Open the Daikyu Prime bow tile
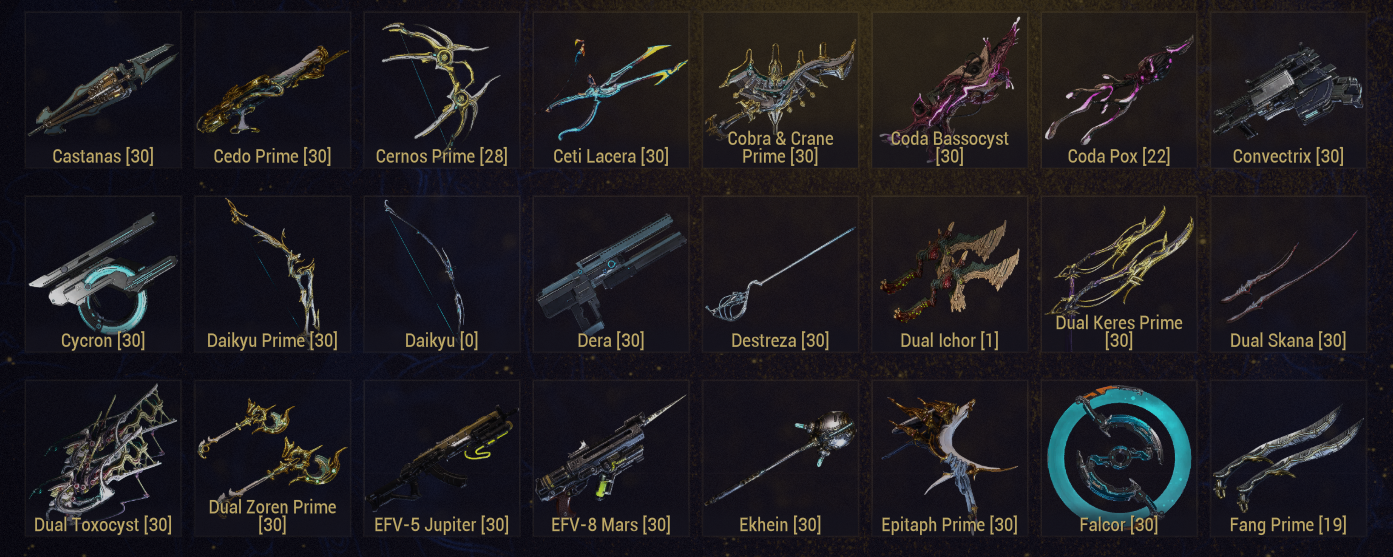The height and width of the screenshot is (557, 1393). (x=272, y=274)
